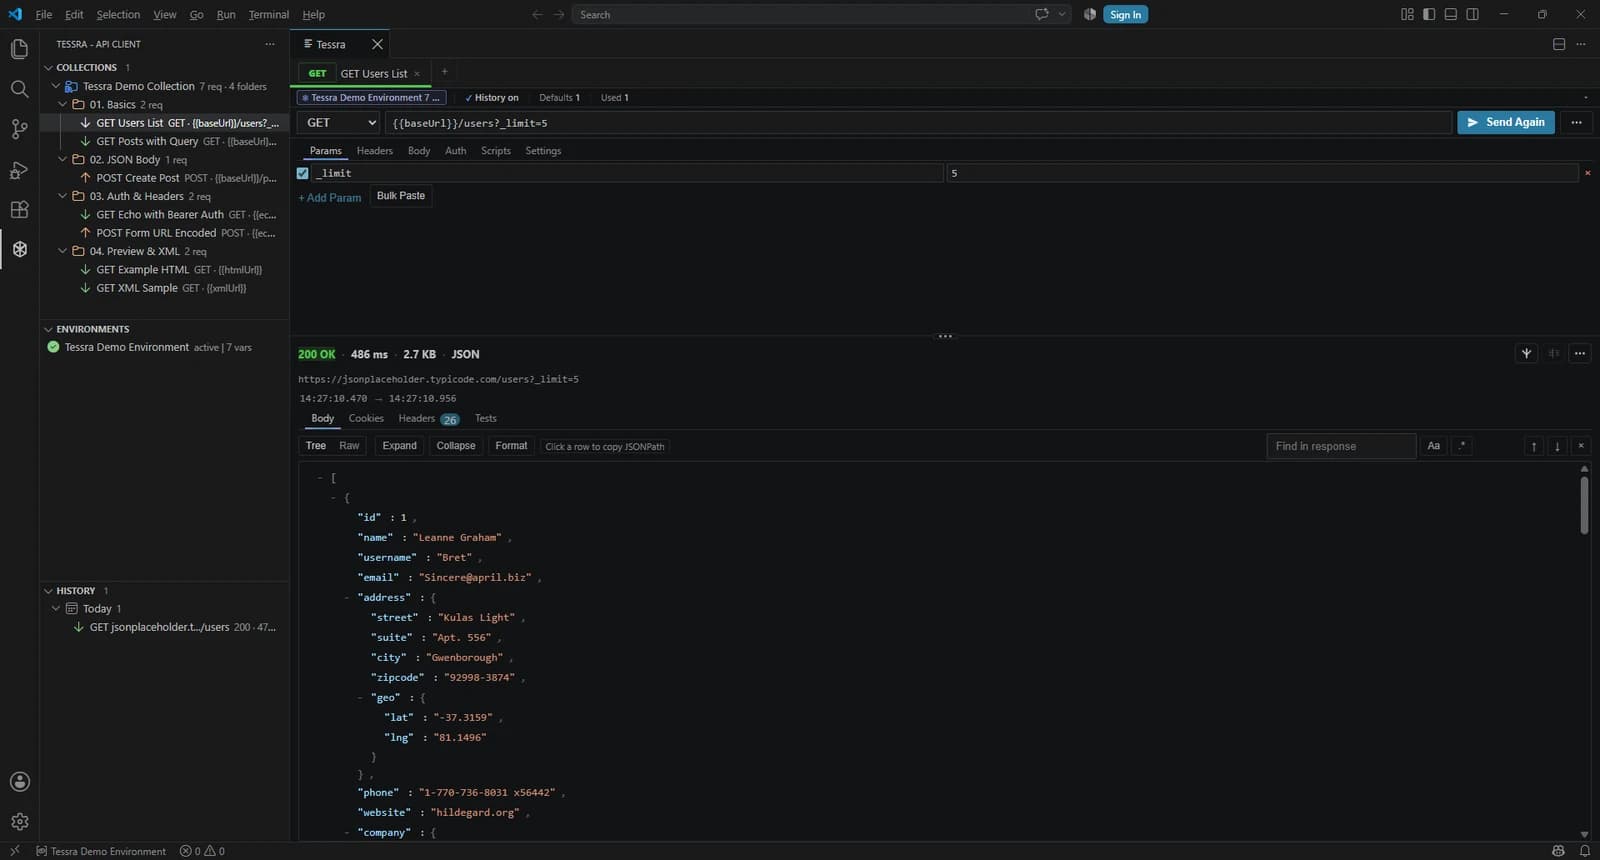Click the Copilot chat icon in title bar

click(1042, 14)
